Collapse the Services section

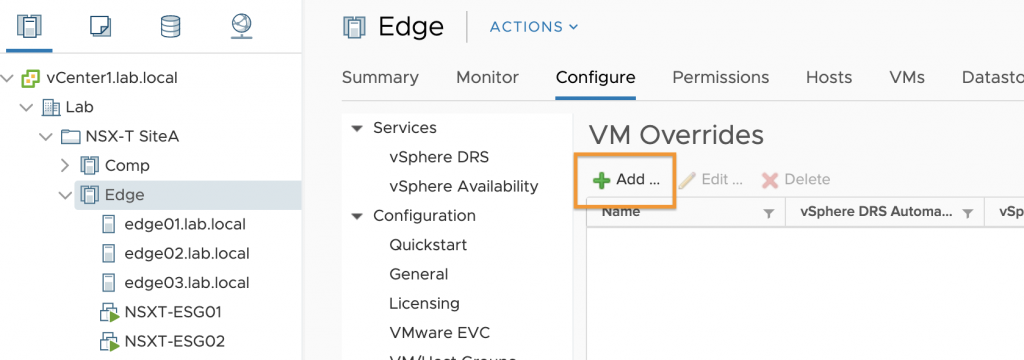(357, 128)
